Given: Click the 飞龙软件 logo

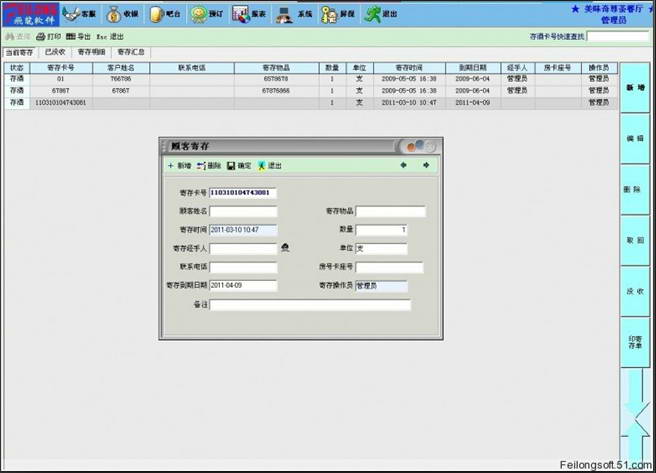Looking at the screenshot, I should click(x=30, y=14).
